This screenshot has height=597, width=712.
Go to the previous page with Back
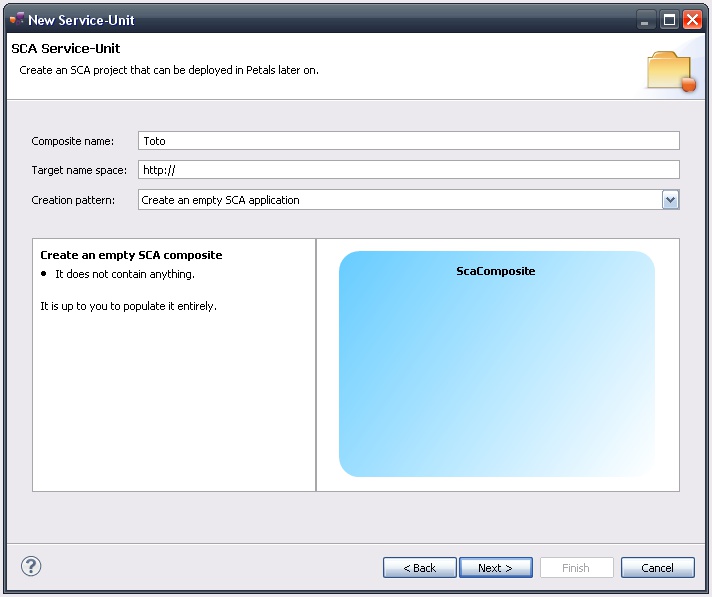[419, 568]
